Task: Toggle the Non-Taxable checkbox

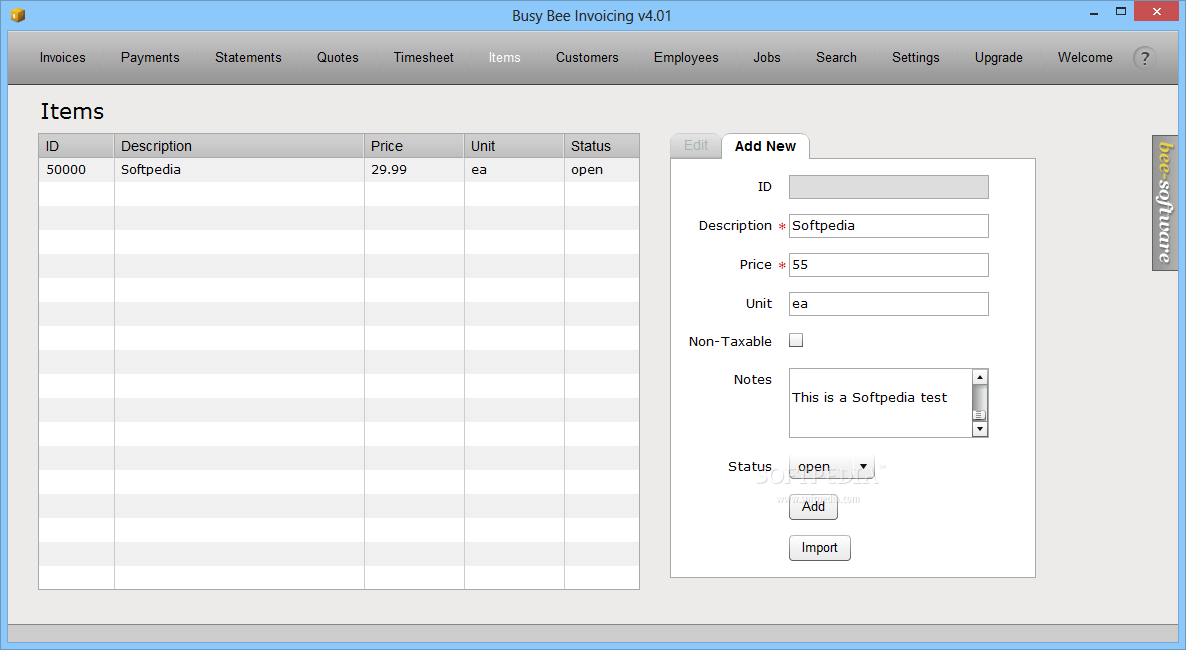Action: point(796,341)
